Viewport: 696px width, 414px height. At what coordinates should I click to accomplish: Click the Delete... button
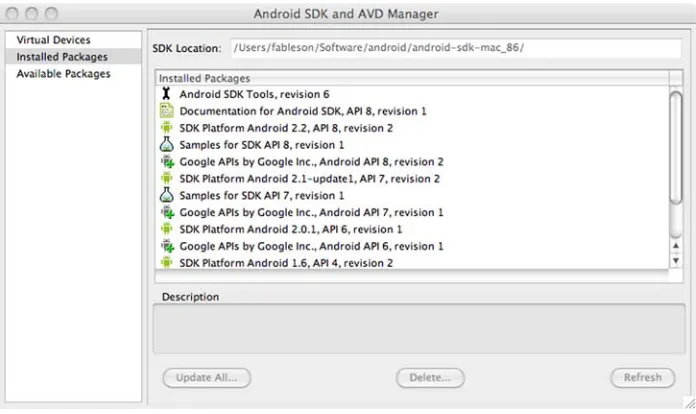click(x=430, y=378)
